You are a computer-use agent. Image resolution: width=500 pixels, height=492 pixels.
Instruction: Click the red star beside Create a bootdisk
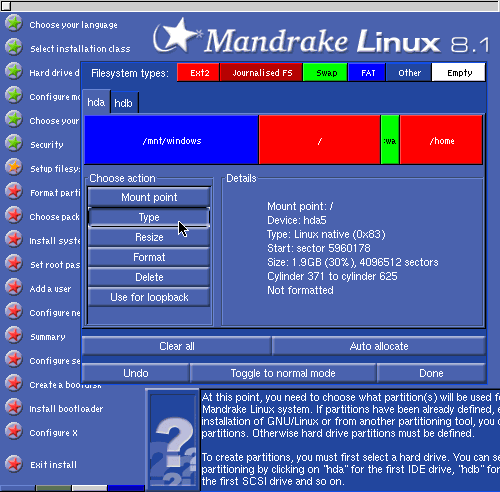[x=14, y=383]
